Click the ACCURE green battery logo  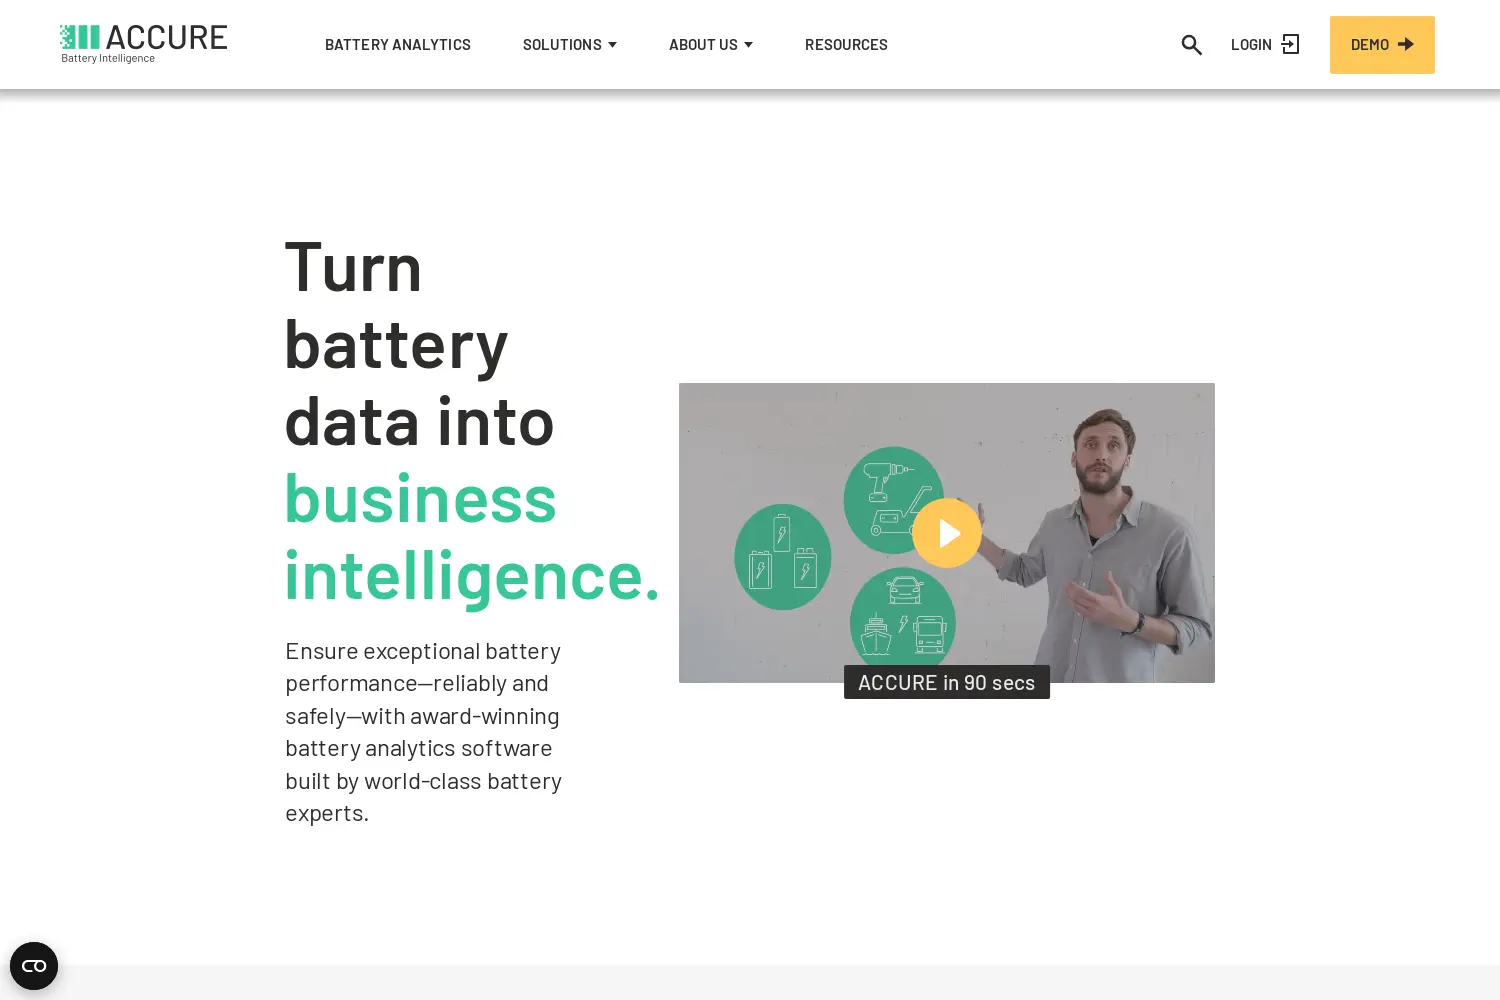tap(80, 37)
